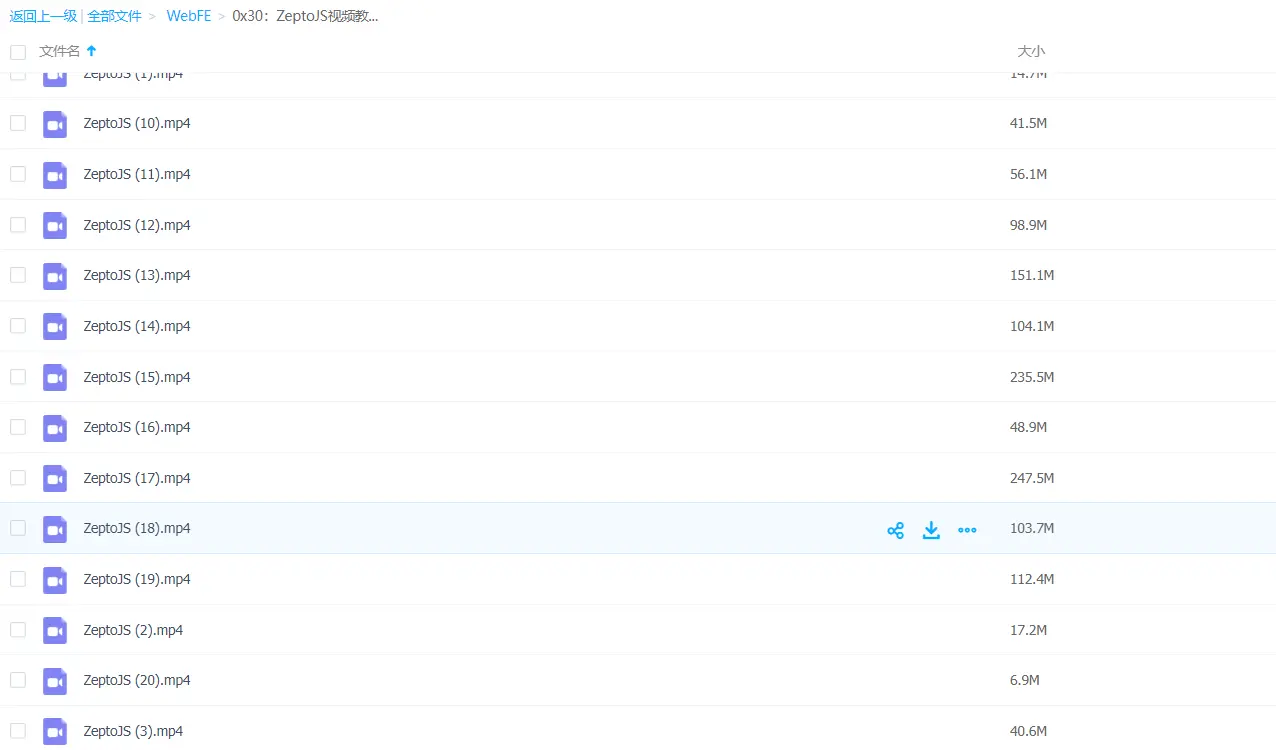The image size is (1276, 750).
Task: Open file name ZeptoJS (3).mp4
Action: click(133, 731)
